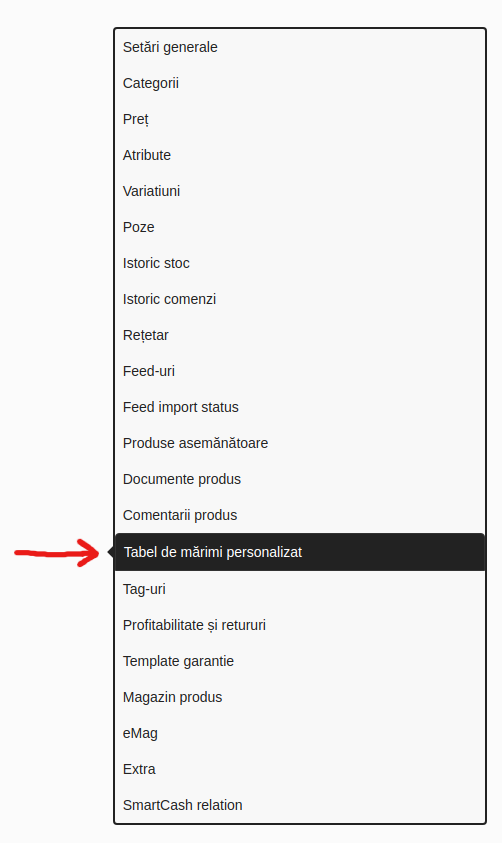502x843 pixels.
Task: Open Documente produs section
Action: tap(299, 480)
